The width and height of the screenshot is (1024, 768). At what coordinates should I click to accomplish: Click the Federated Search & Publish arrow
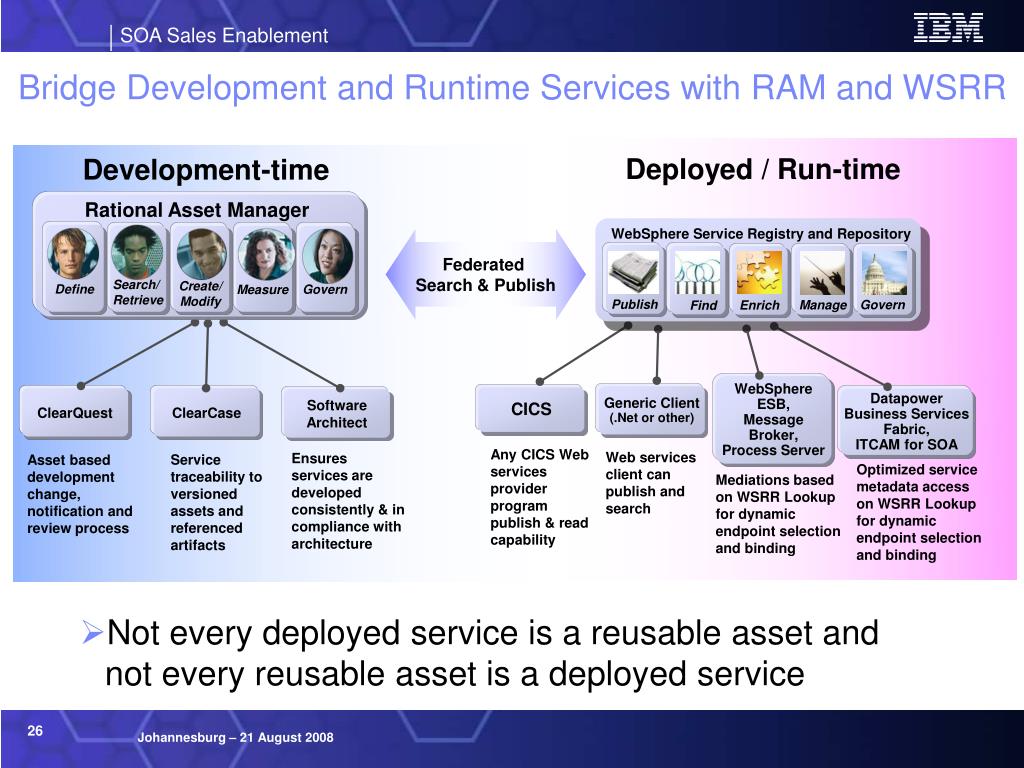click(485, 274)
